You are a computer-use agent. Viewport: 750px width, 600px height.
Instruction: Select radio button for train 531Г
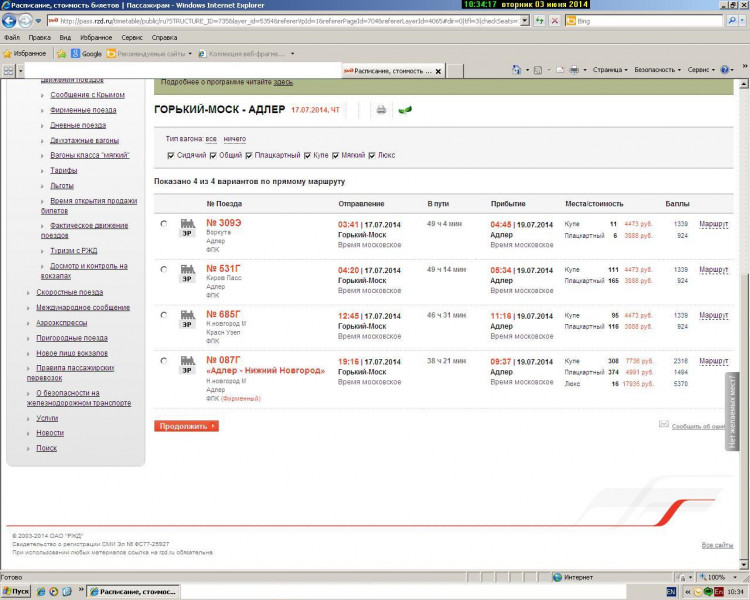point(164,270)
